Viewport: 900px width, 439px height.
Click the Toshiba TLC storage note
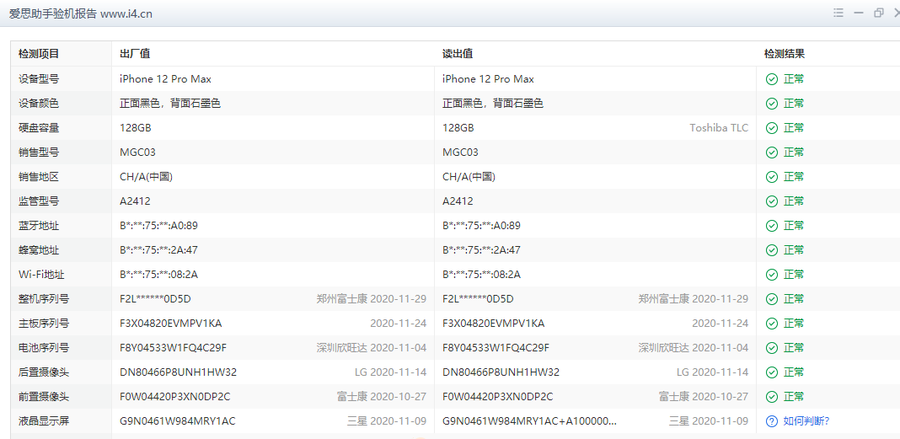[x=719, y=128]
